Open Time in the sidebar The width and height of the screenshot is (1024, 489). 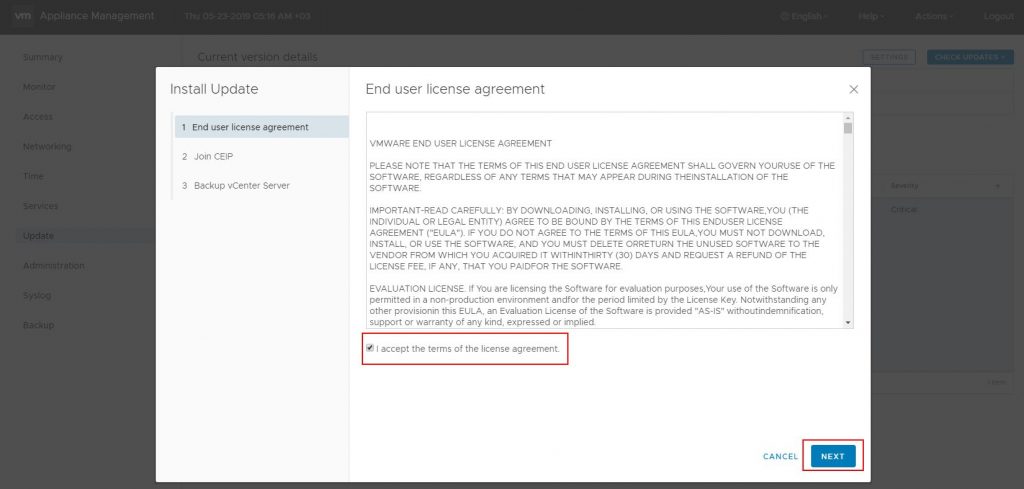(33, 176)
